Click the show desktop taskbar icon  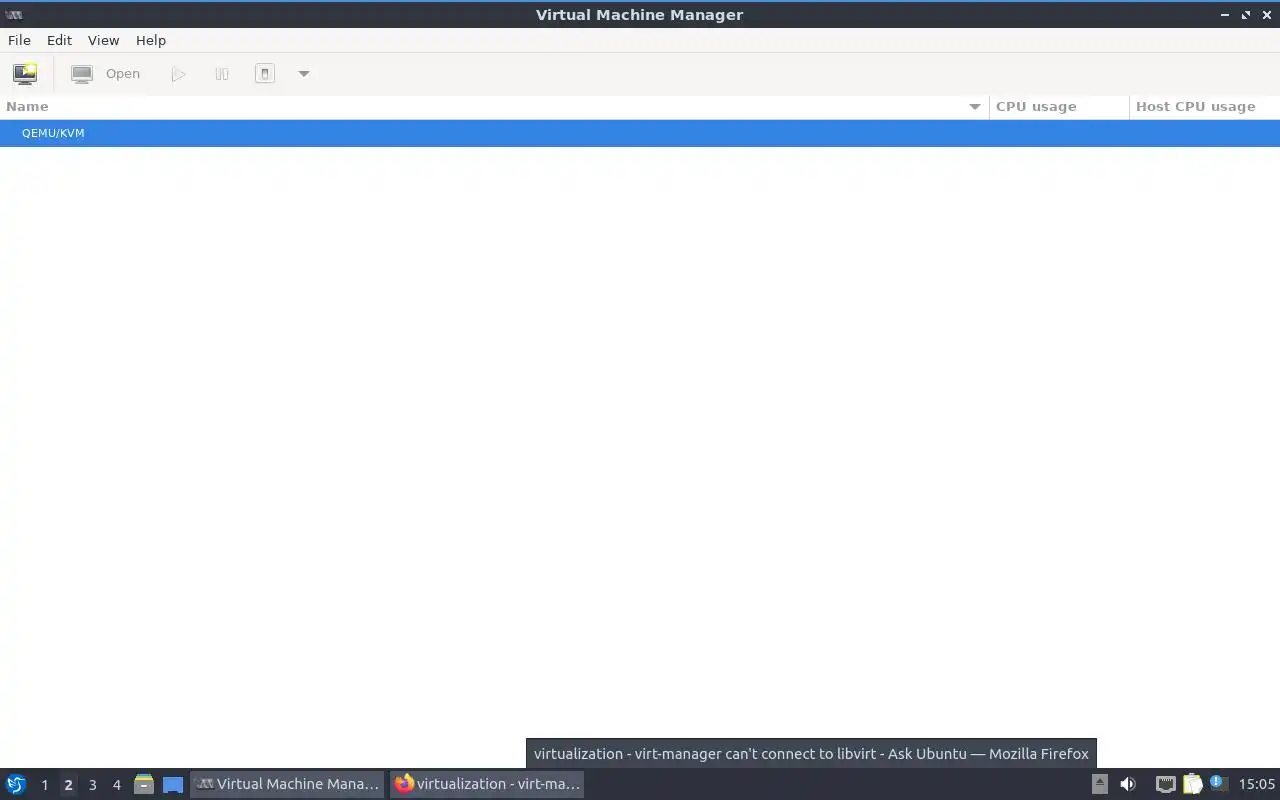173,785
